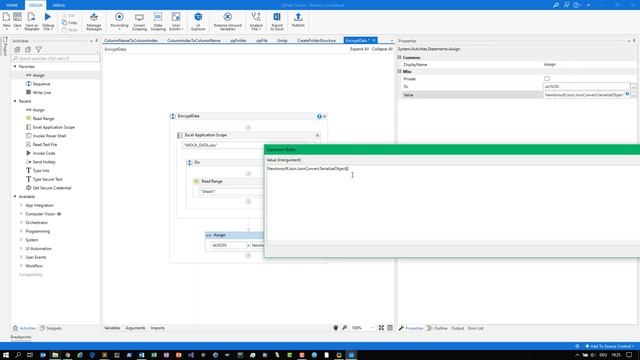
Task: Click the To property value field
Action: tap(586, 87)
